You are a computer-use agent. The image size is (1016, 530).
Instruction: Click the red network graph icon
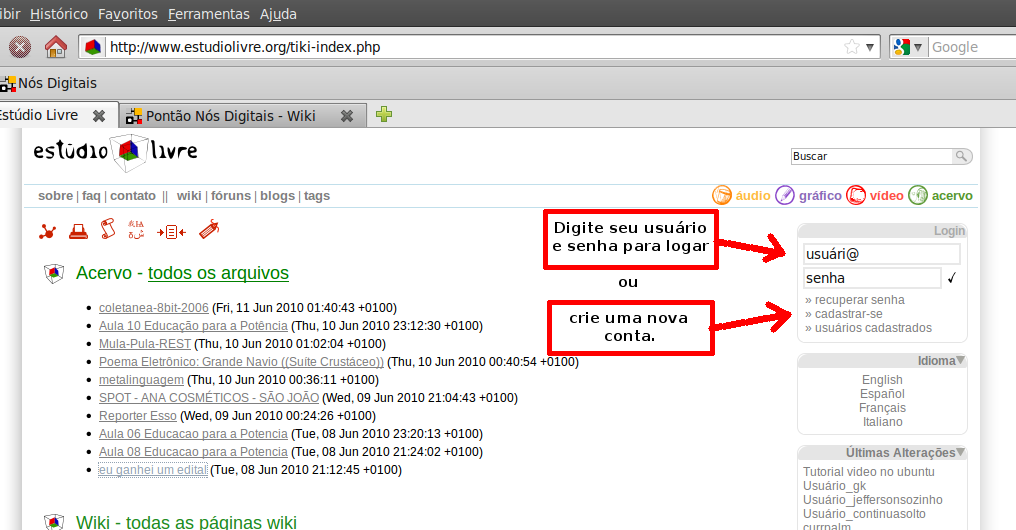pyautogui.click(x=47, y=232)
